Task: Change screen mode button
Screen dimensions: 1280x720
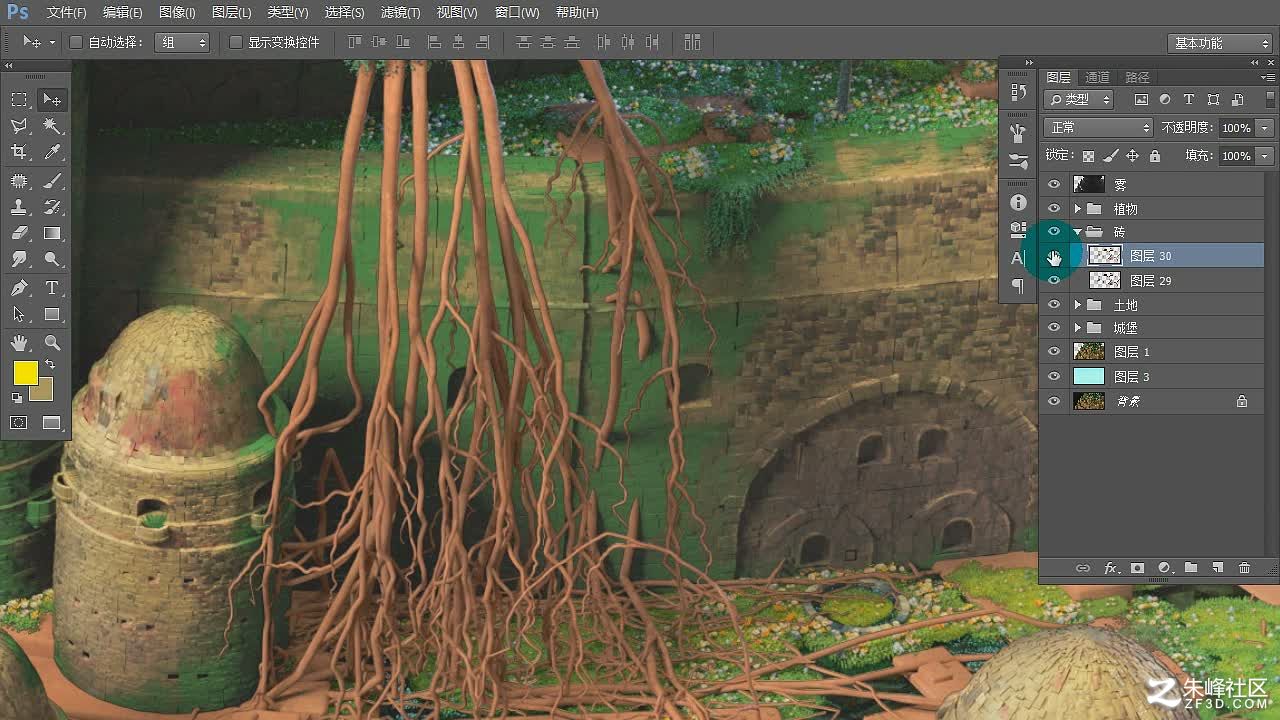Action: click(x=52, y=423)
